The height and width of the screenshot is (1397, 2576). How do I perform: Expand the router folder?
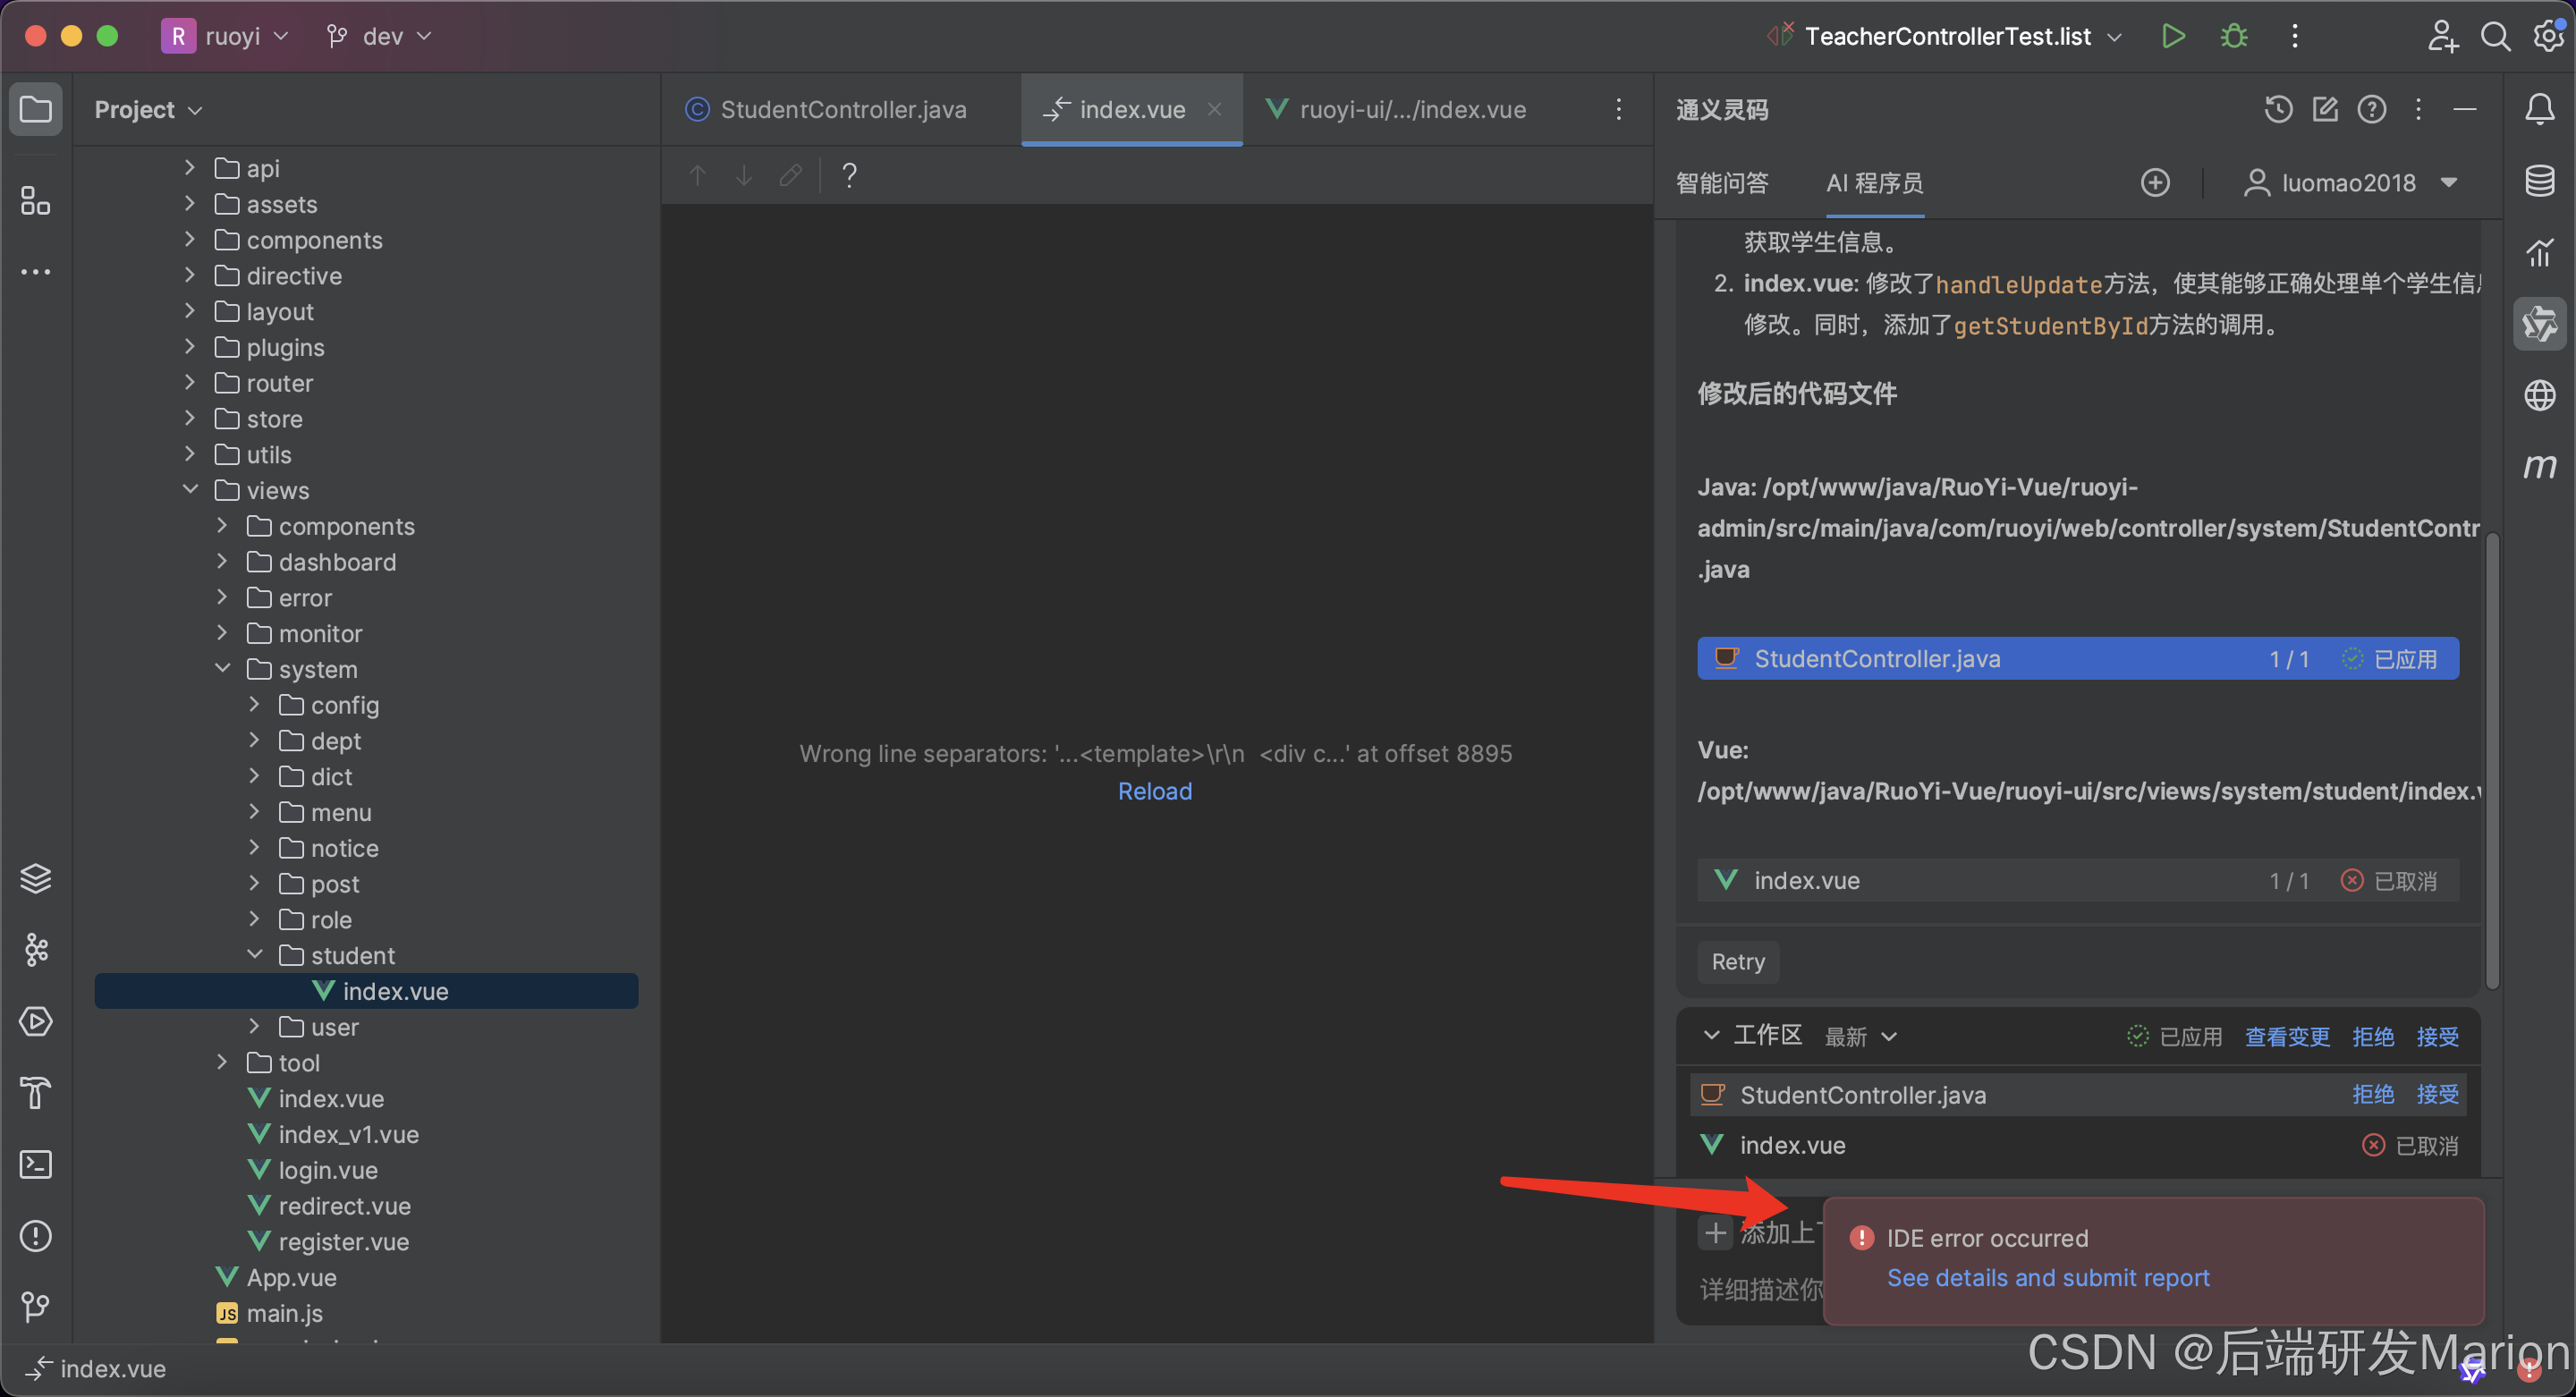[x=190, y=383]
